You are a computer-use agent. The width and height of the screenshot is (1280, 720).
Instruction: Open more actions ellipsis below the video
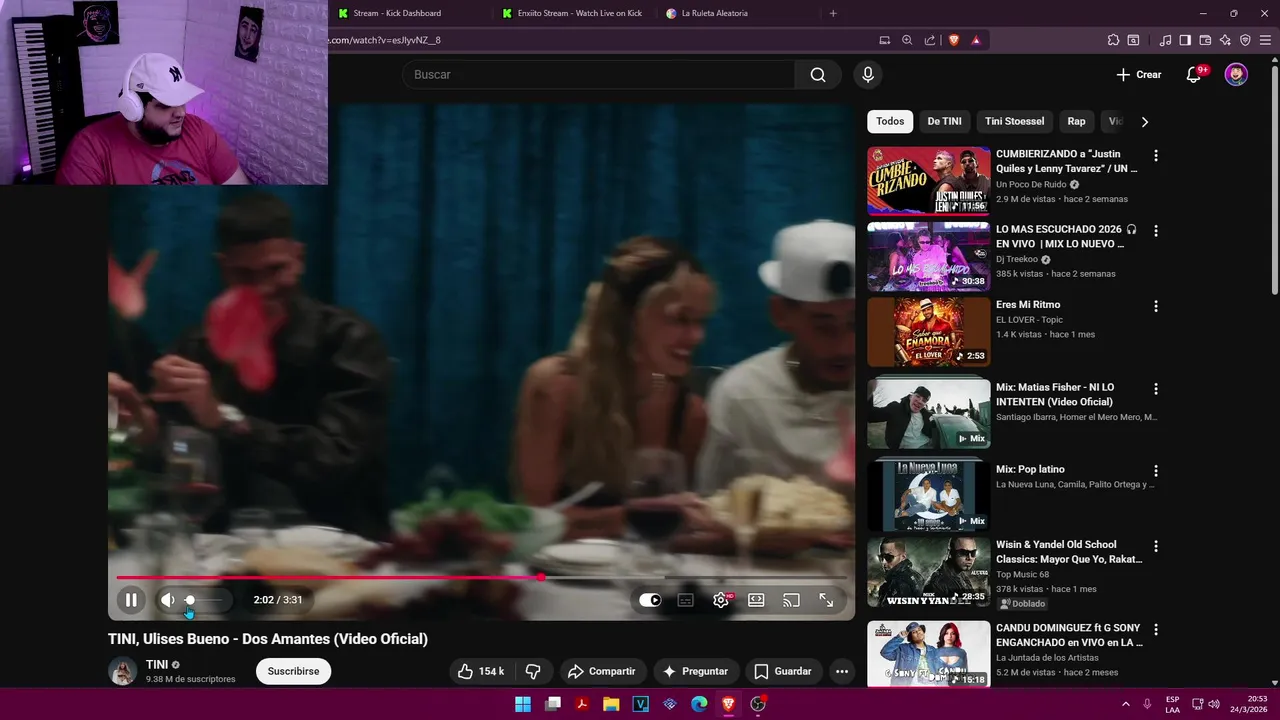[842, 671]
